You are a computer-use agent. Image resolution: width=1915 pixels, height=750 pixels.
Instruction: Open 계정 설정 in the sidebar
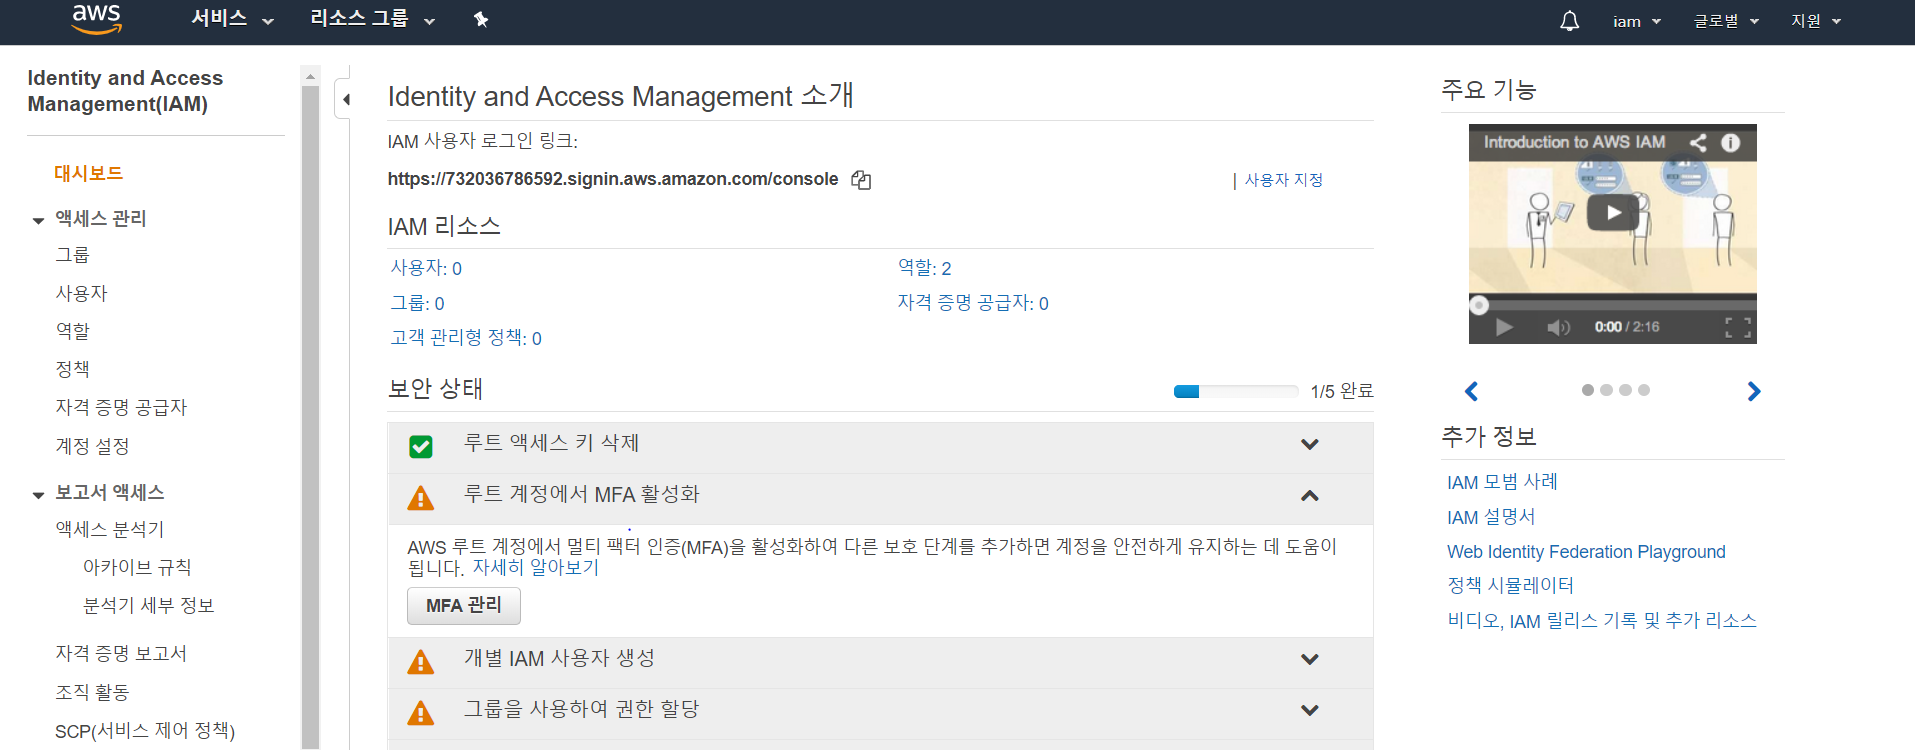pos(92,446)
